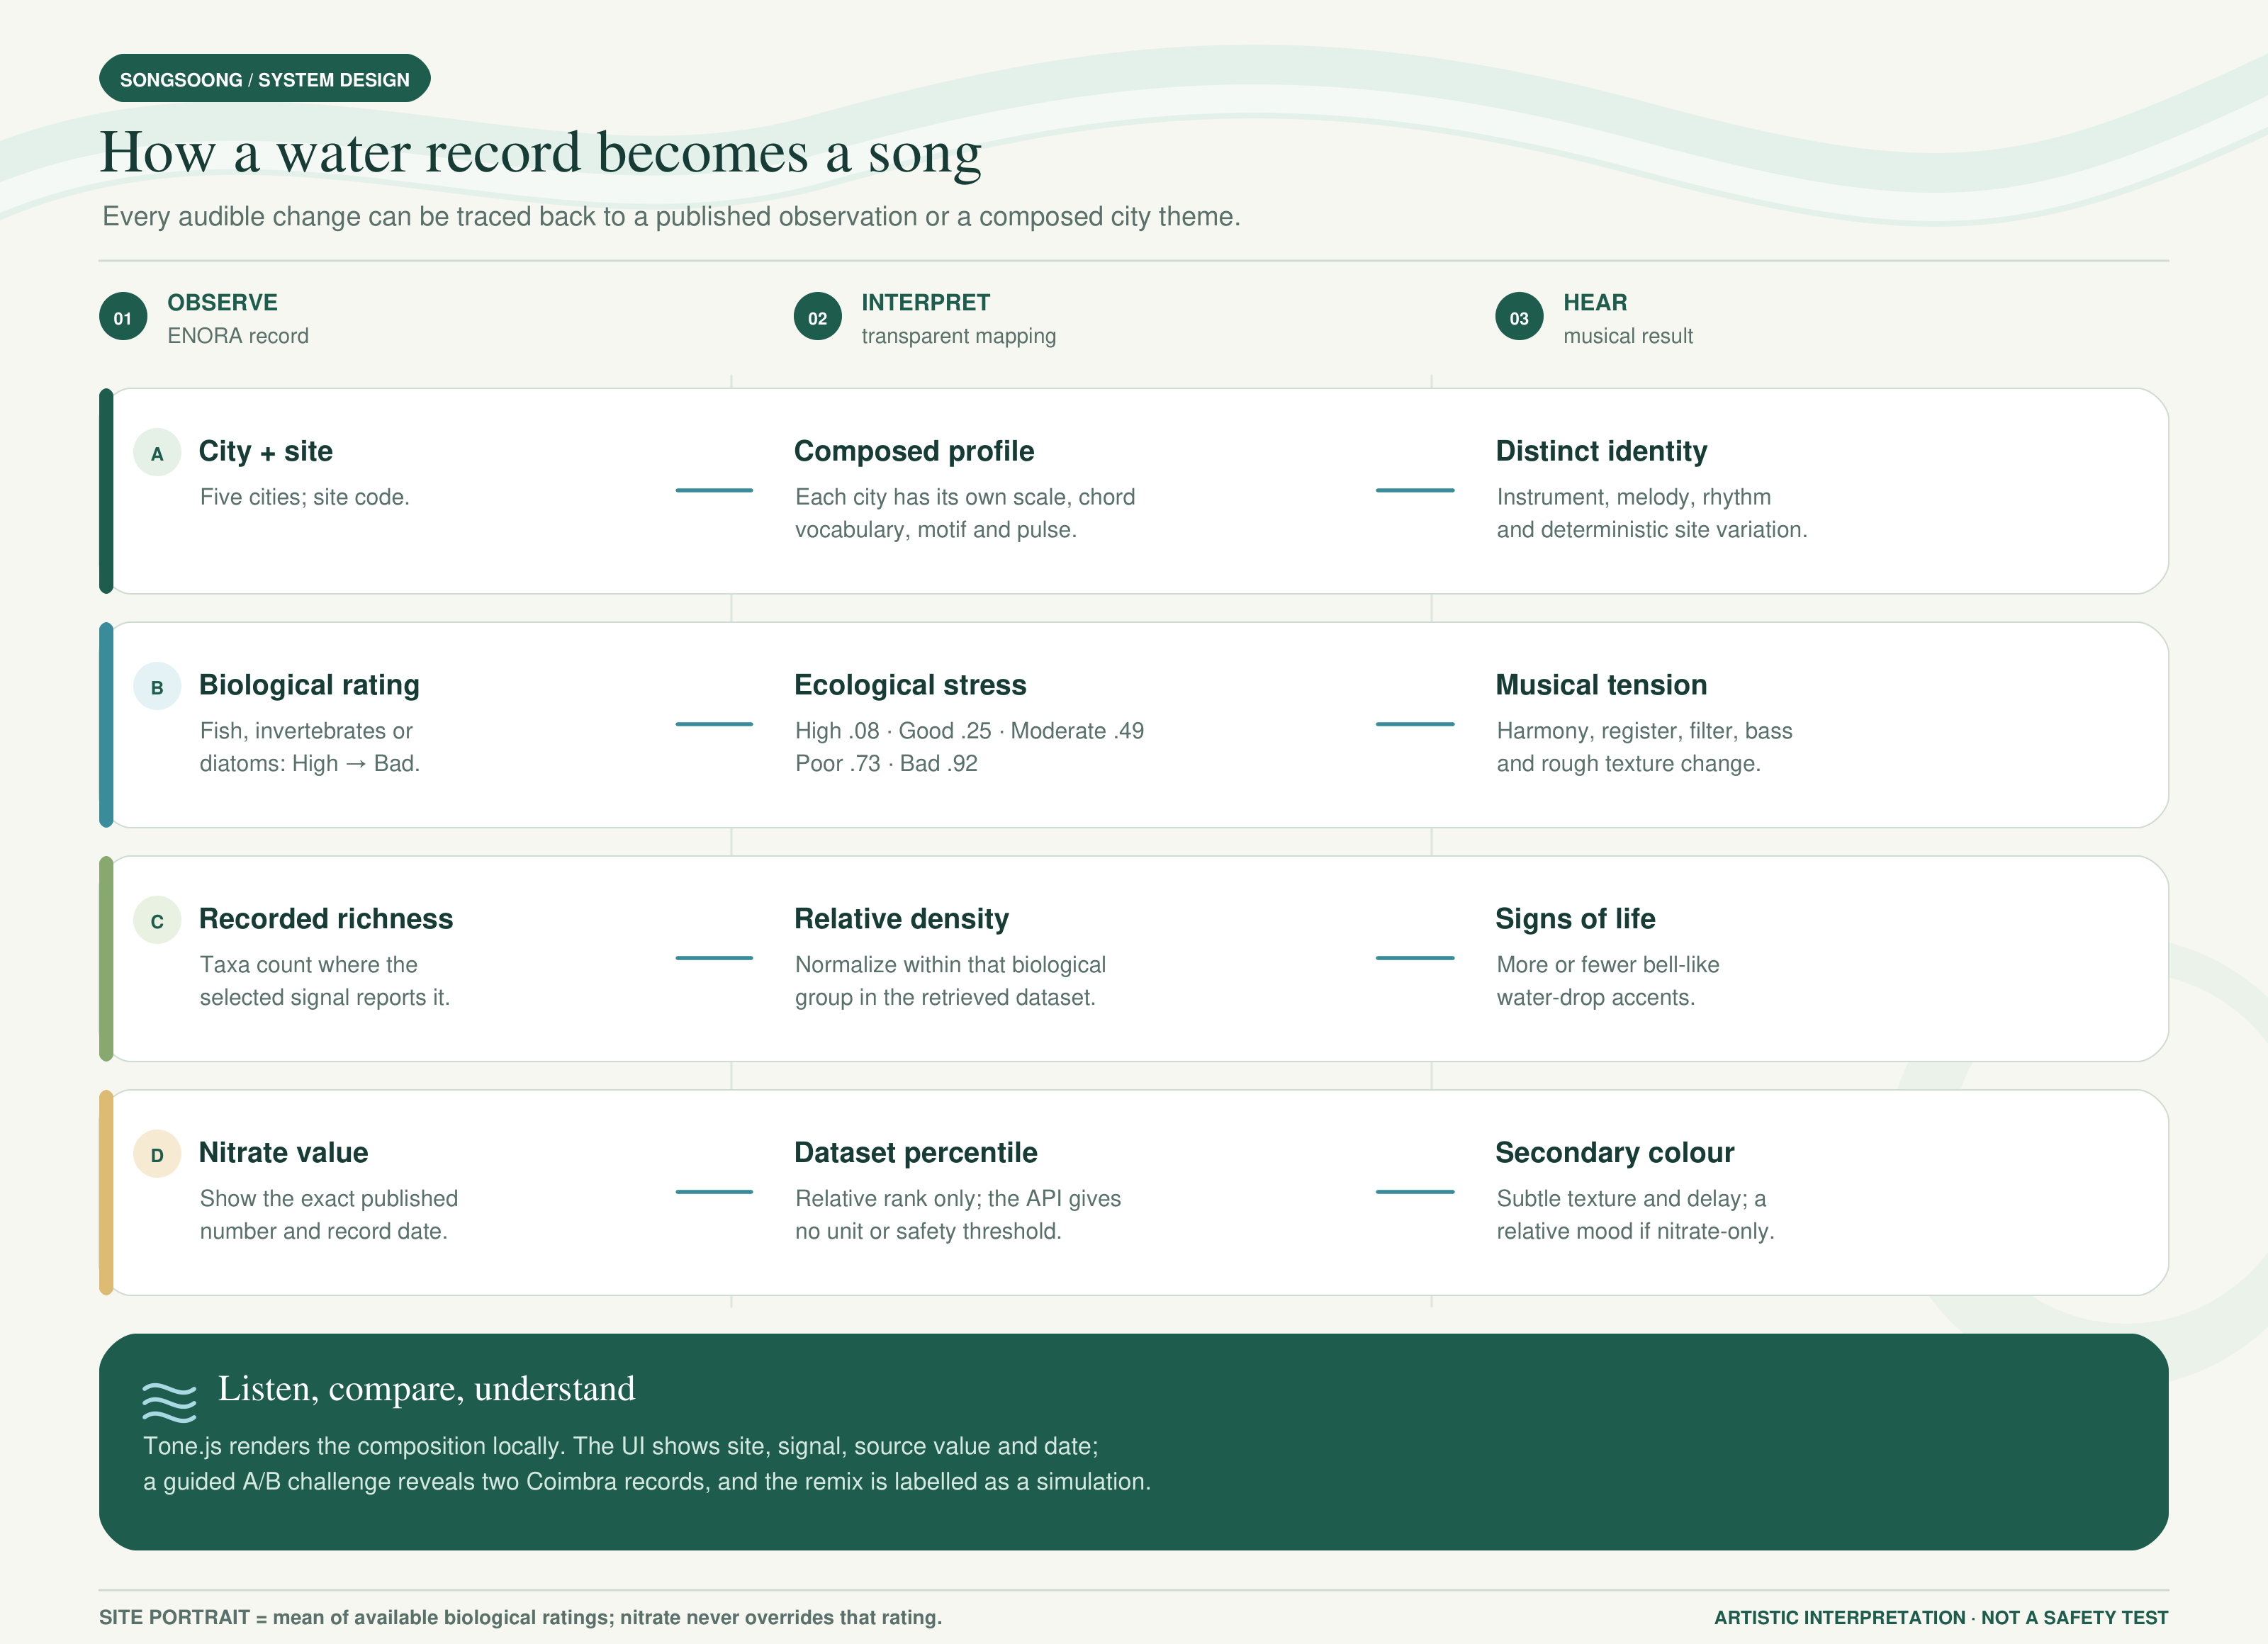The image size is (2268, 1644).
Task: Click the 'Nitrate value' heading
Action: [x=283, y=1153]
